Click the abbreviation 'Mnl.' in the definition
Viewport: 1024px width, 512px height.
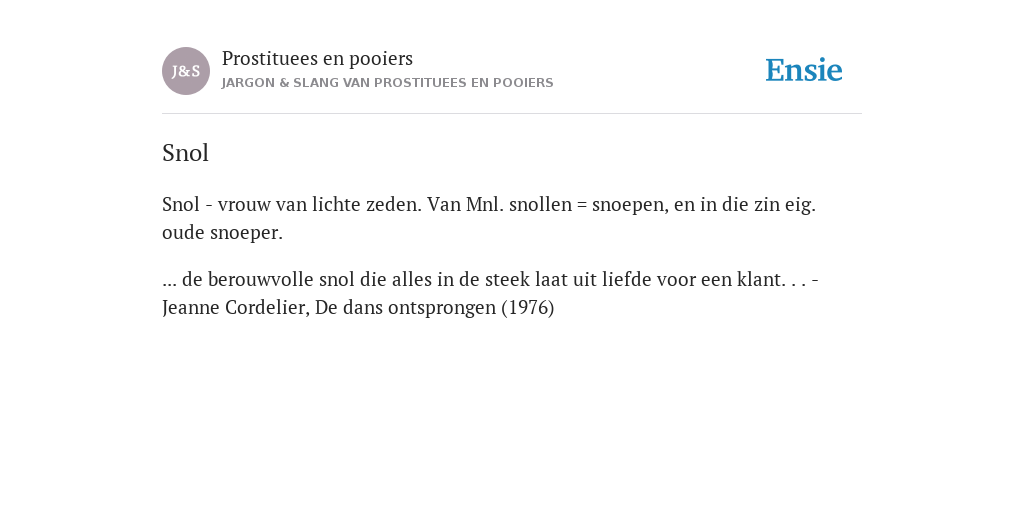pyautogui.click(x=485, y=204)
